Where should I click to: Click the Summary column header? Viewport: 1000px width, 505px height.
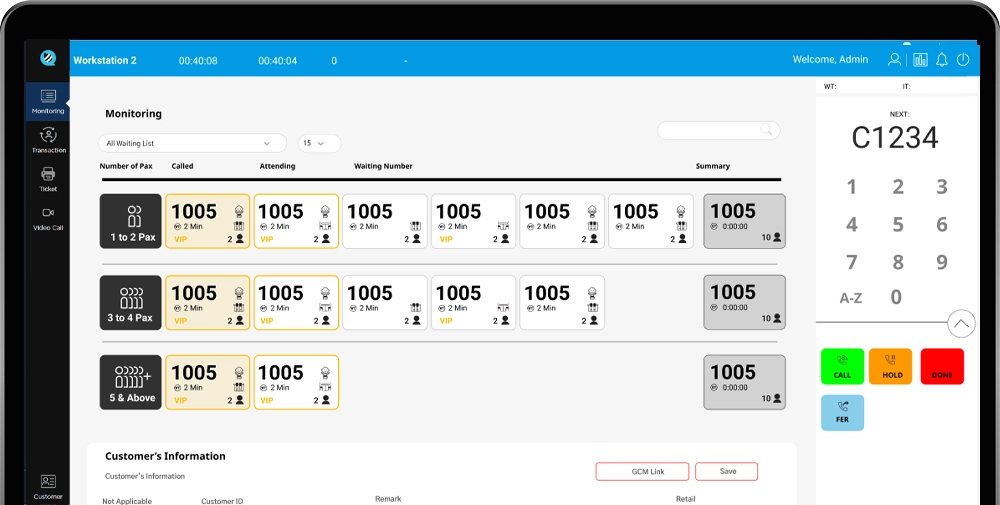click(x=712, y=166)
